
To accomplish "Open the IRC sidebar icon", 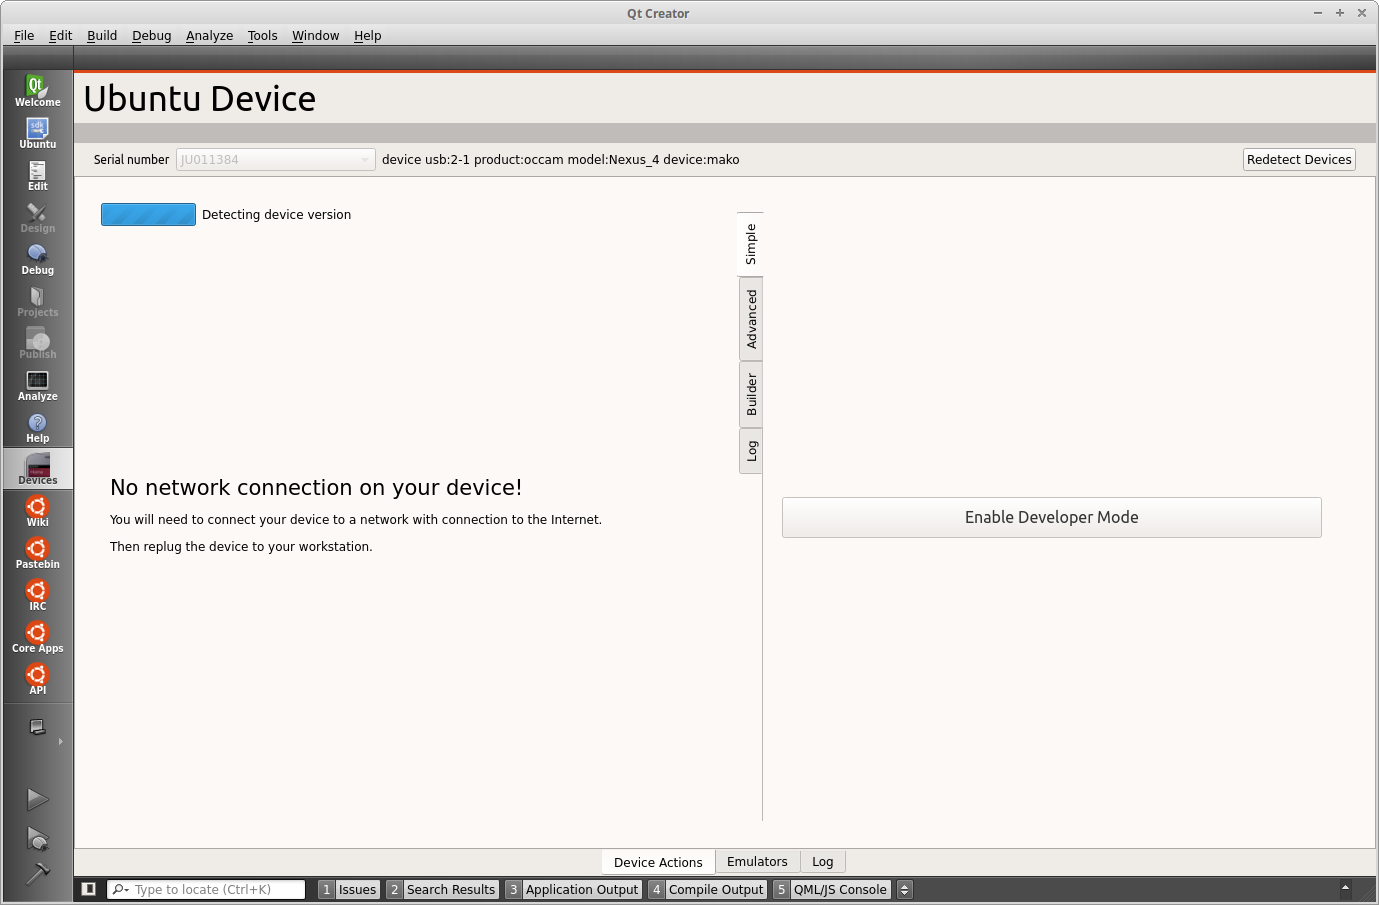I will point(37,595).
